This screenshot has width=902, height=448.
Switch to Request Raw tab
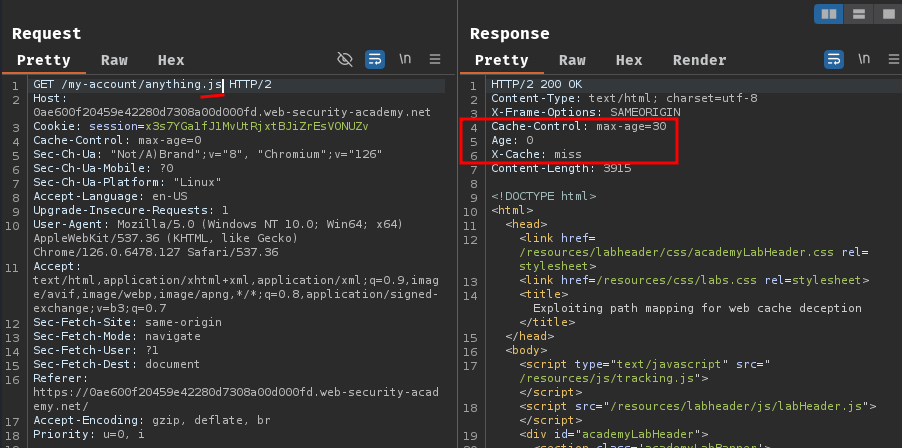[x=114, y=60]
